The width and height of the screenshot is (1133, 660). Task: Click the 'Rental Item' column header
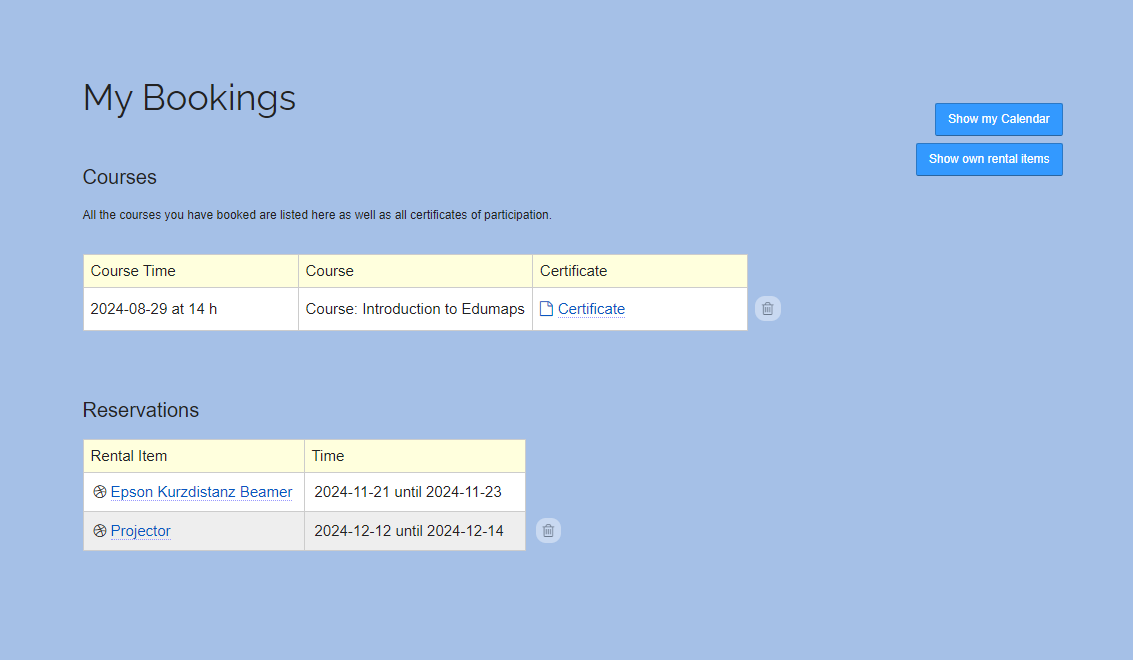click(194, 456)
